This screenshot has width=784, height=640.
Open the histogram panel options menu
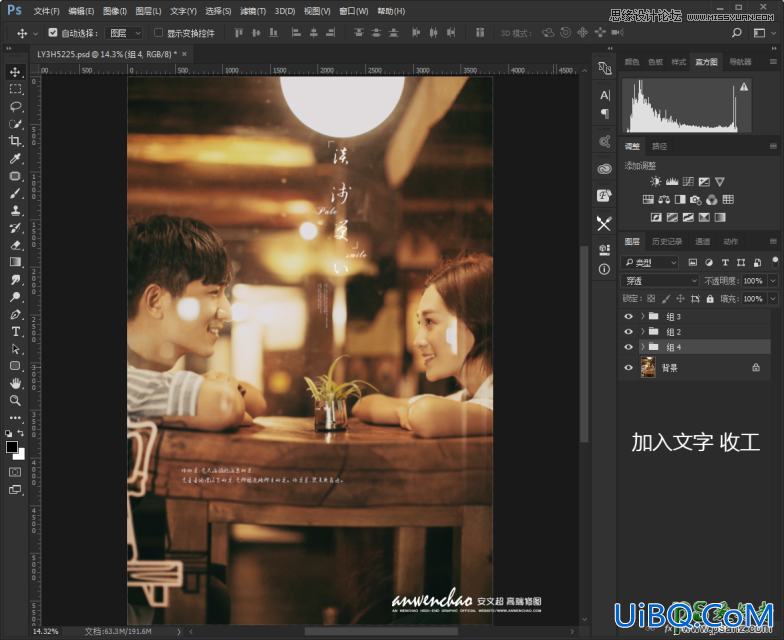[773, 62]
